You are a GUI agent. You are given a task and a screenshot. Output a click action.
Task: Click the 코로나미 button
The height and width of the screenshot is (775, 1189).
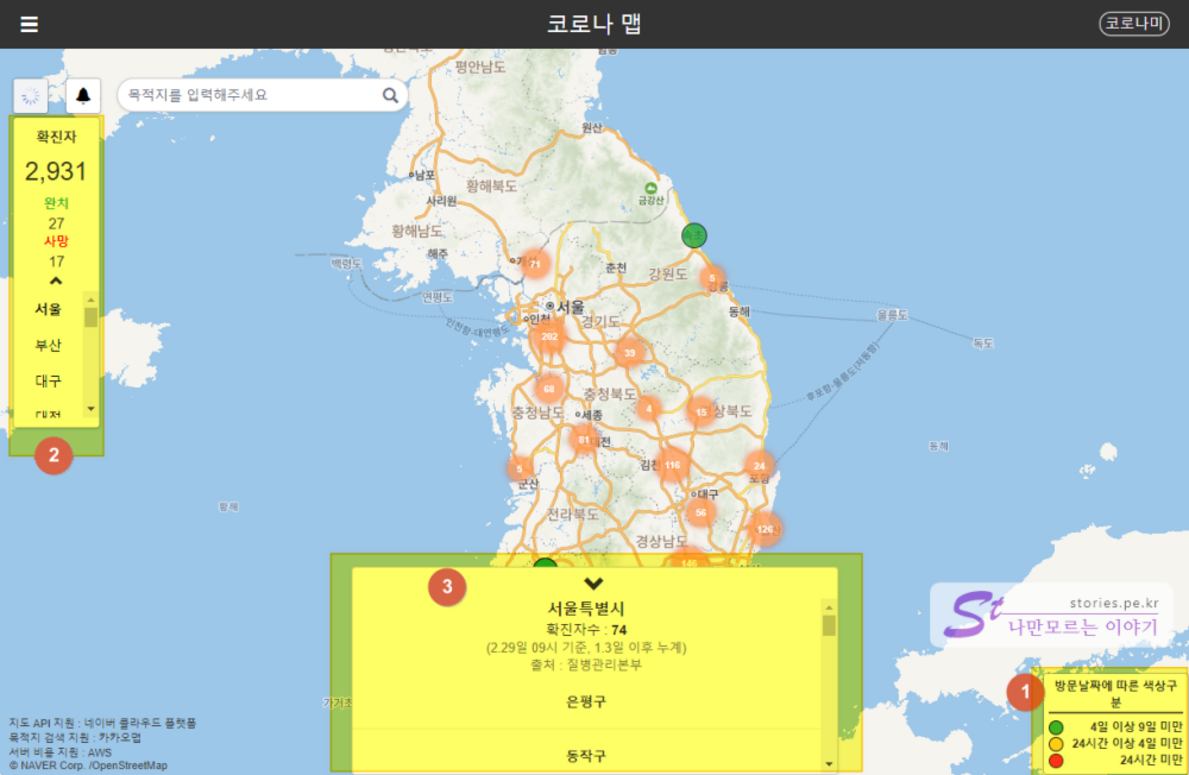coord(1134,24)
